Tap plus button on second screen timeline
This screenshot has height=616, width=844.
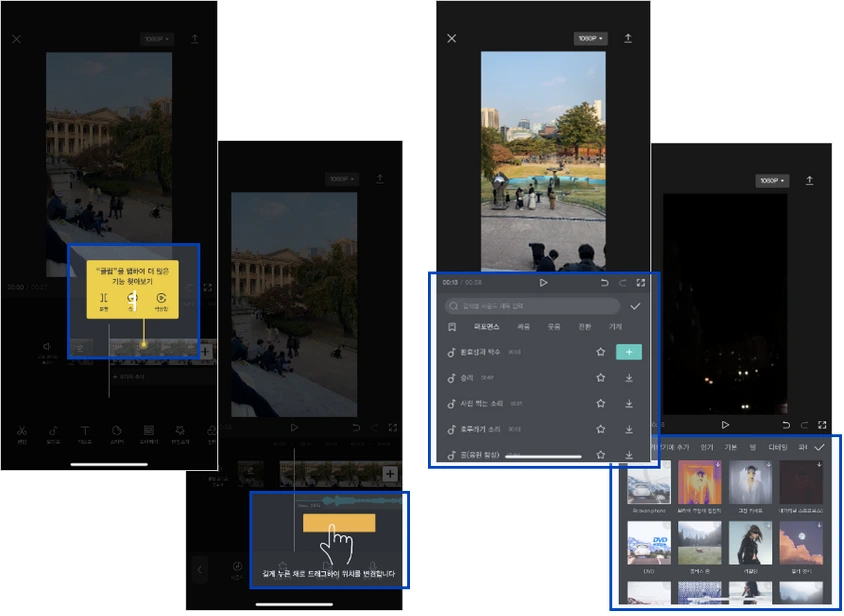390,474
